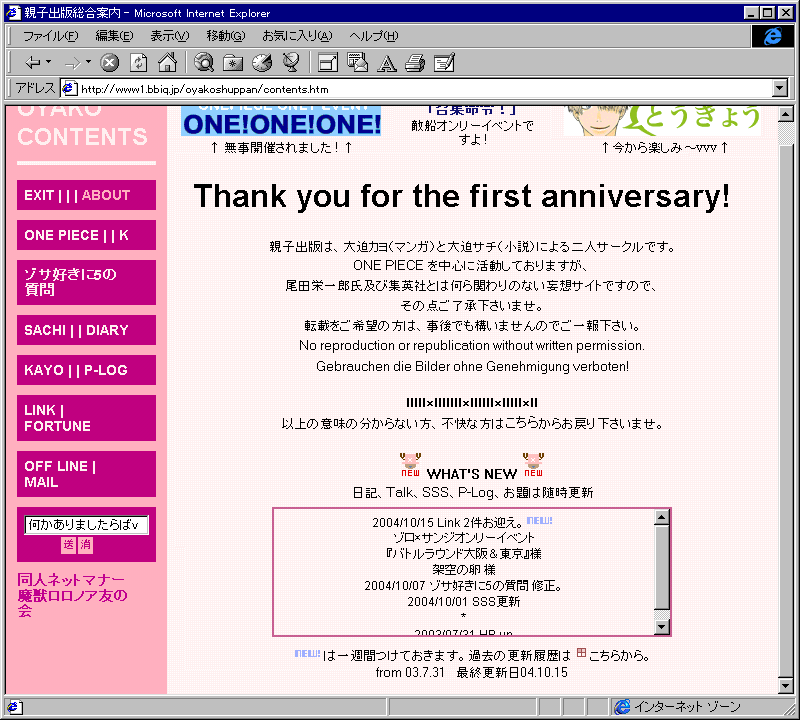Open the SACHI sidebar link
The height and width of the screenshot is (720, 800).
click(x=45, y=330)
